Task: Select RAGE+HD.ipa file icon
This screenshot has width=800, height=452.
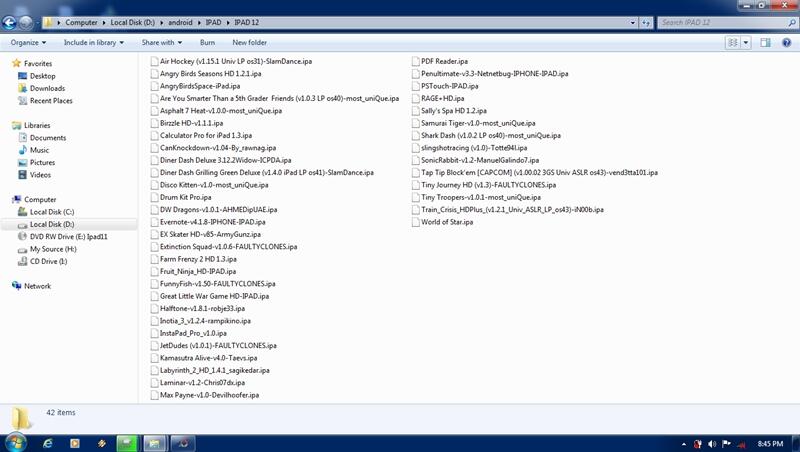Action: 416,98
